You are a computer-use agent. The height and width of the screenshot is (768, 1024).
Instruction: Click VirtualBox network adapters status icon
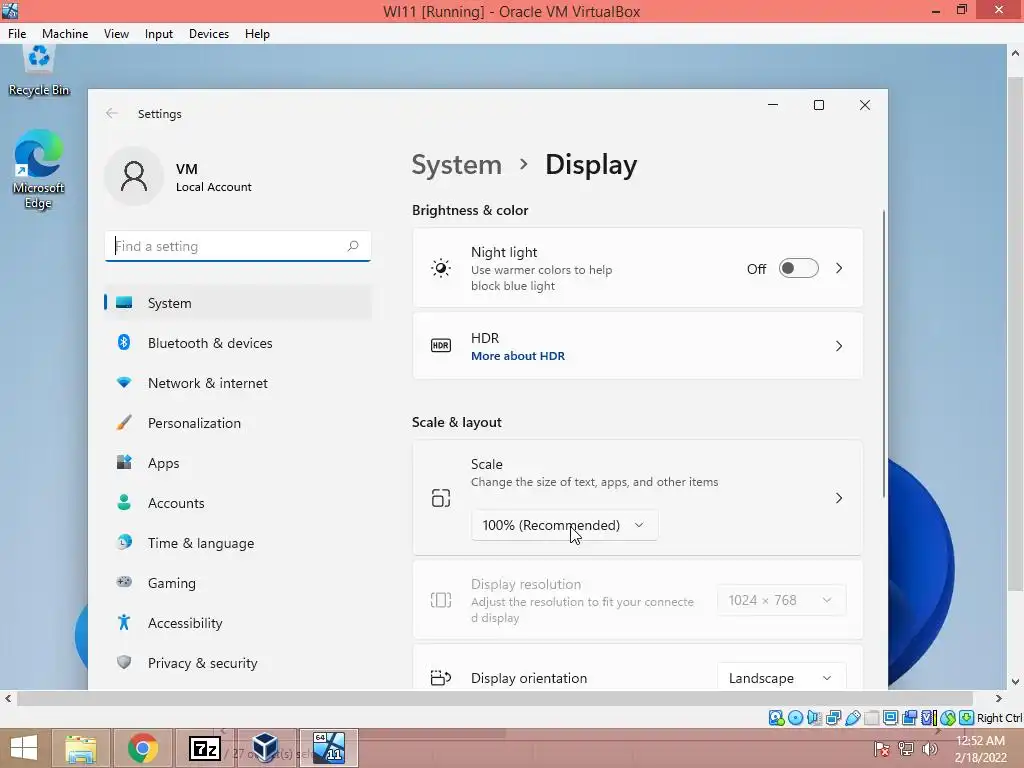pos(833,718)
